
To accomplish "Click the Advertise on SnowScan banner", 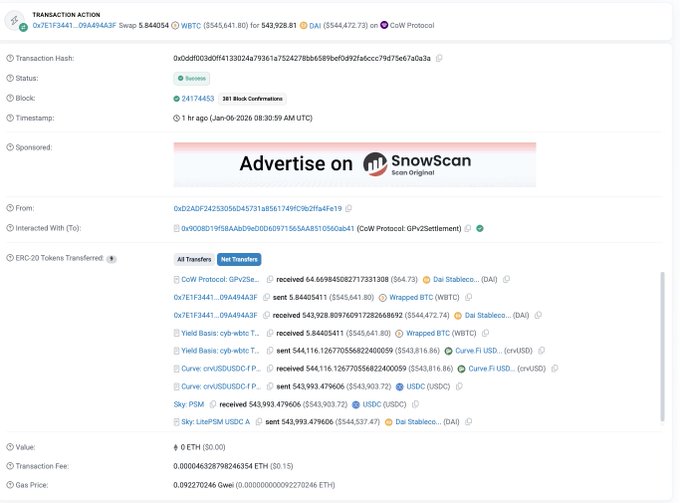I will tap(355, 164).
